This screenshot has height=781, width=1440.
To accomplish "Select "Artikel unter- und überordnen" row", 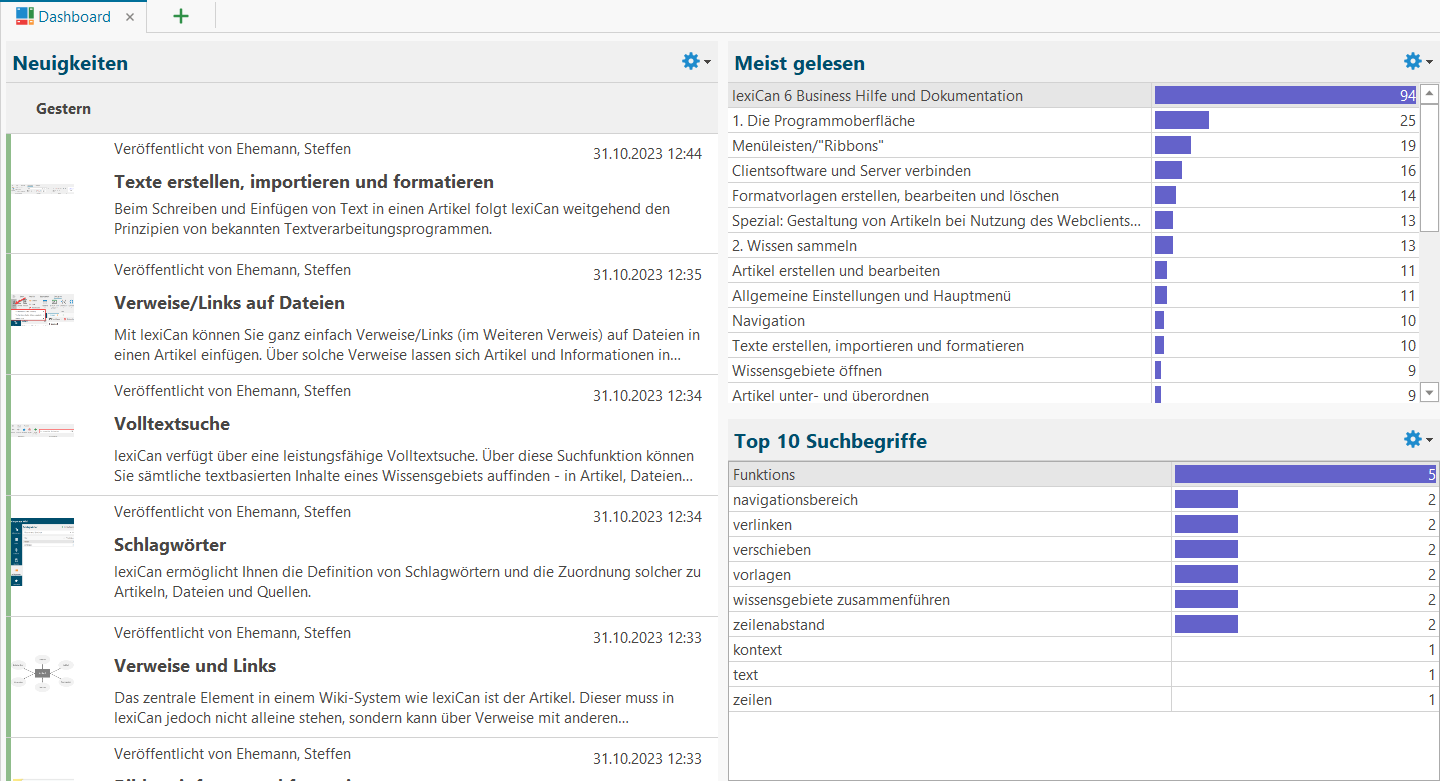I will click(x=1073, y=394).
